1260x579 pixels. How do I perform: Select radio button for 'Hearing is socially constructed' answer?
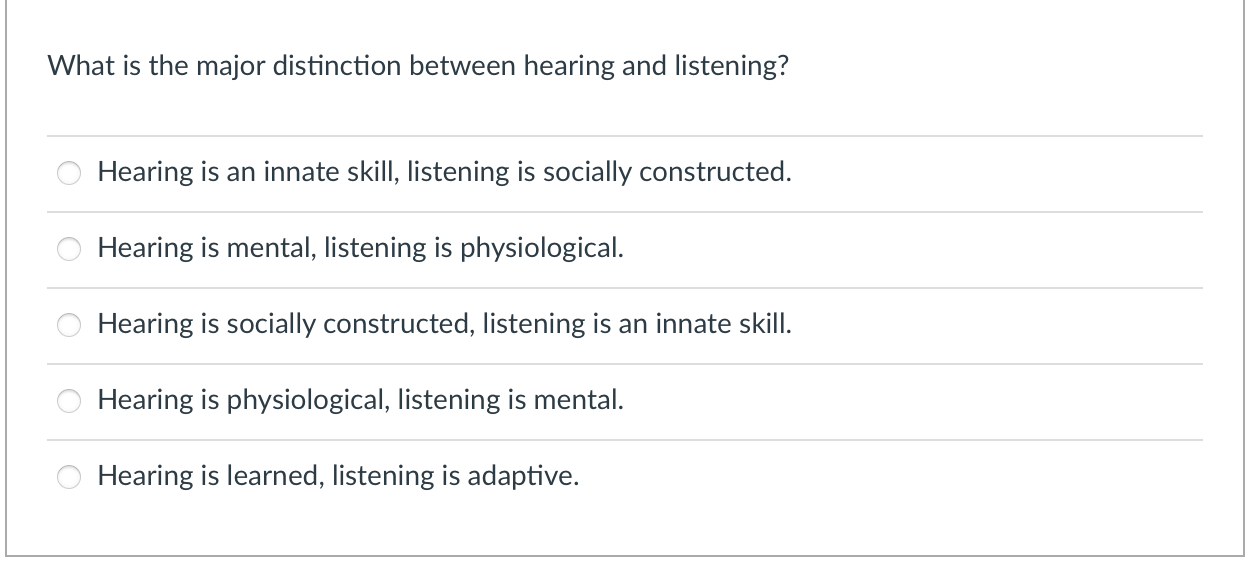(68, 324)
